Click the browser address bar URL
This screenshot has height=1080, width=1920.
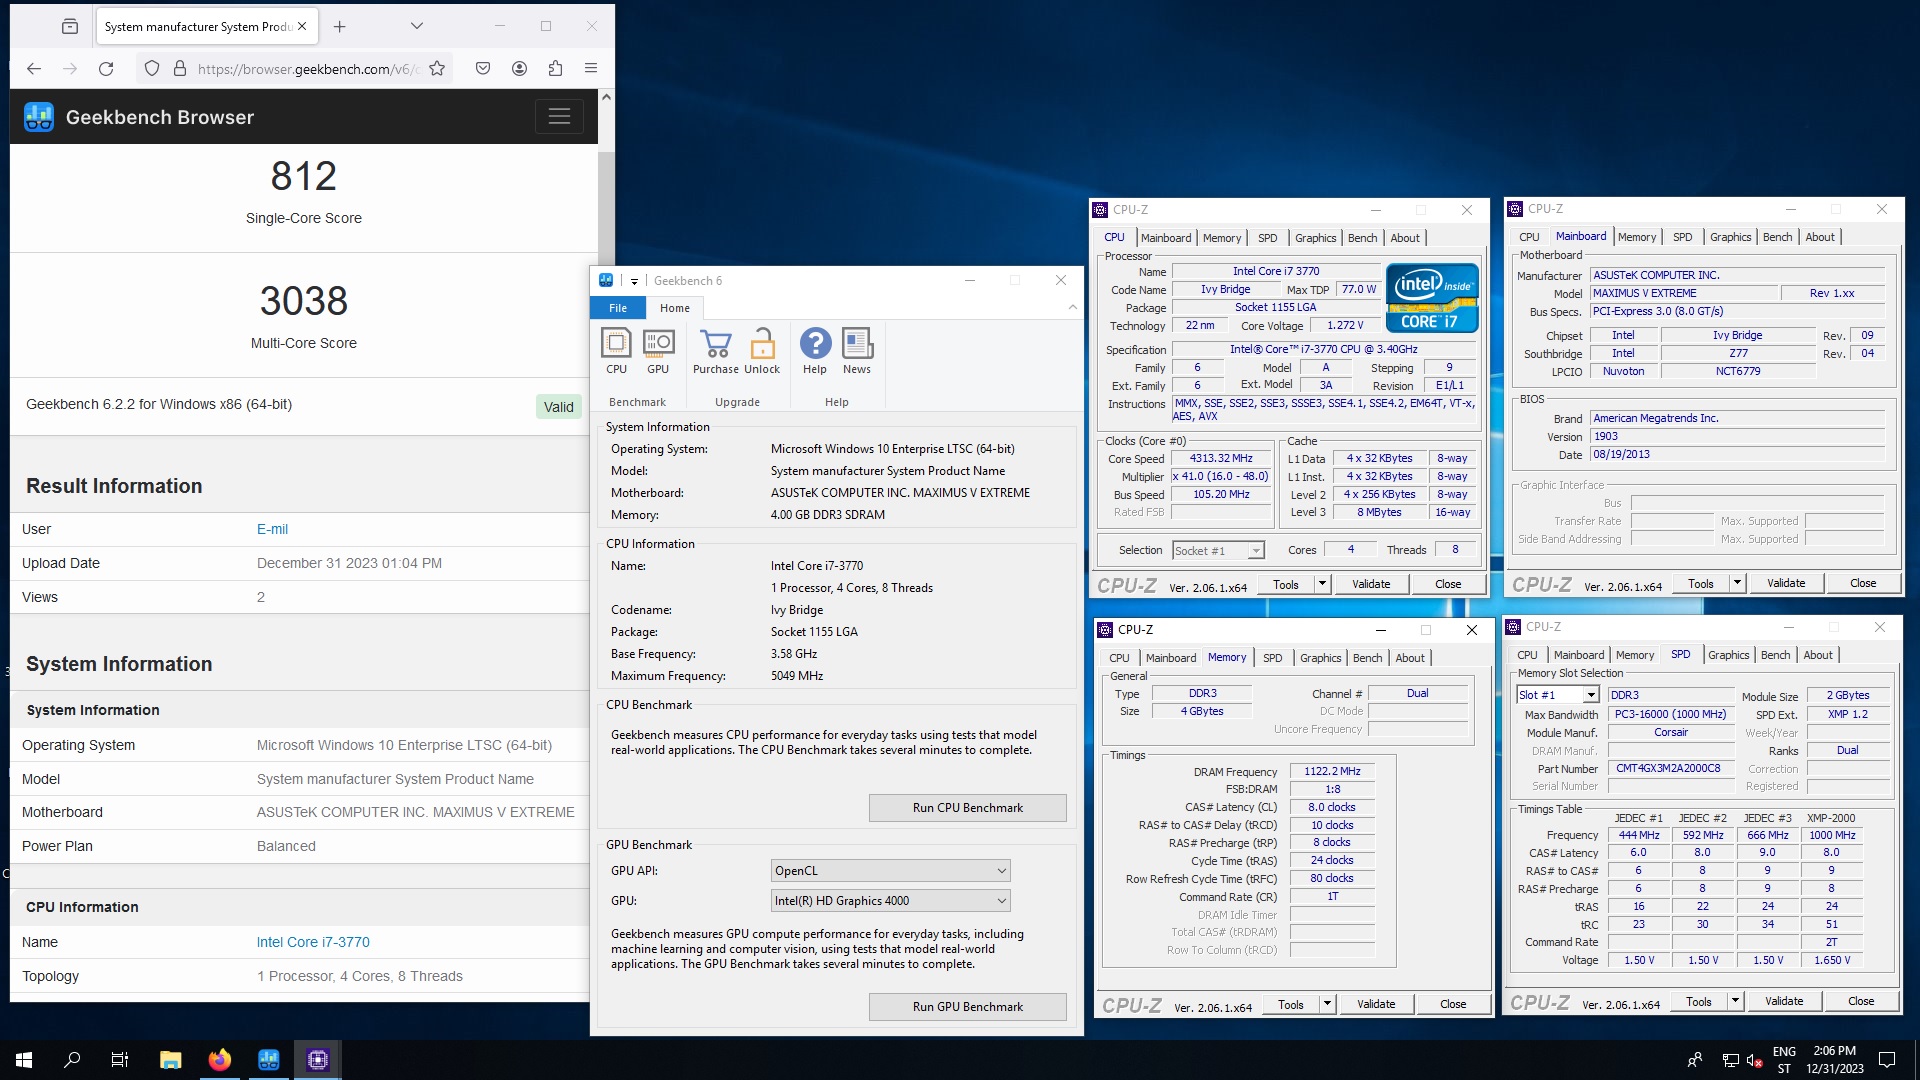coord(308,68)
